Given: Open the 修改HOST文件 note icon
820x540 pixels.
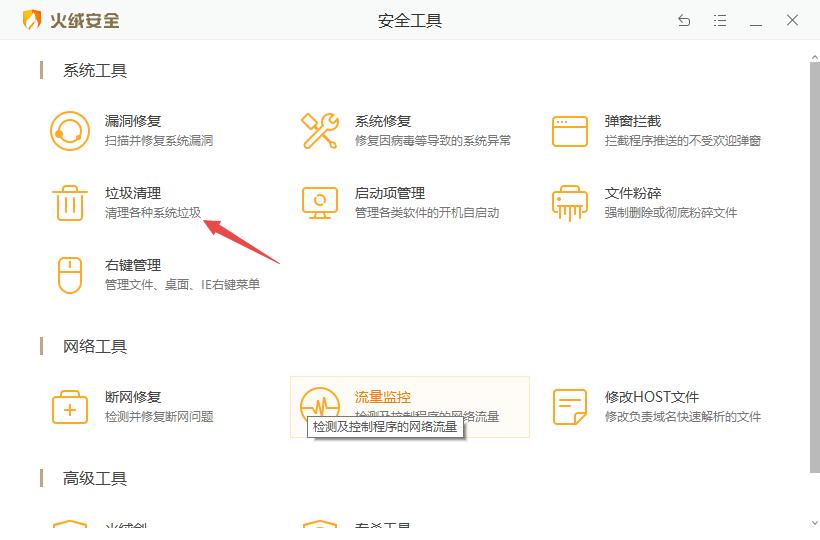Looking at the screenshot, I should pyautogui.click(x=570, y=407).
